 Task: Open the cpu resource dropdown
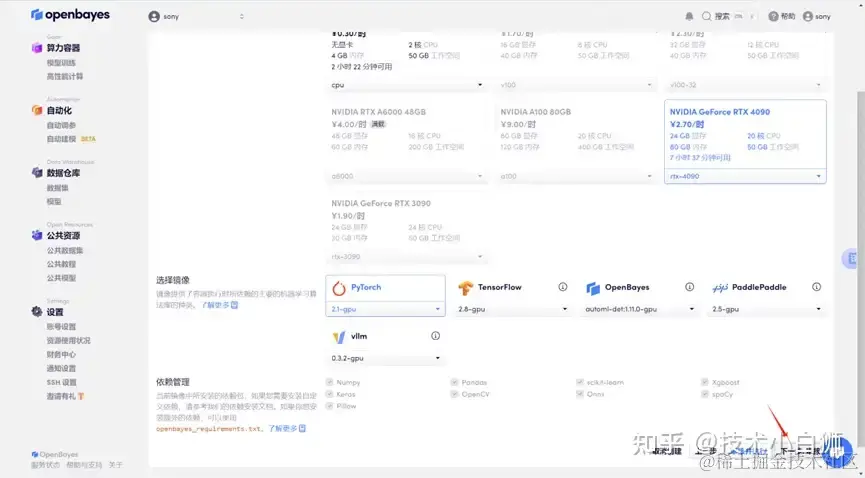[x=407, y=85]
